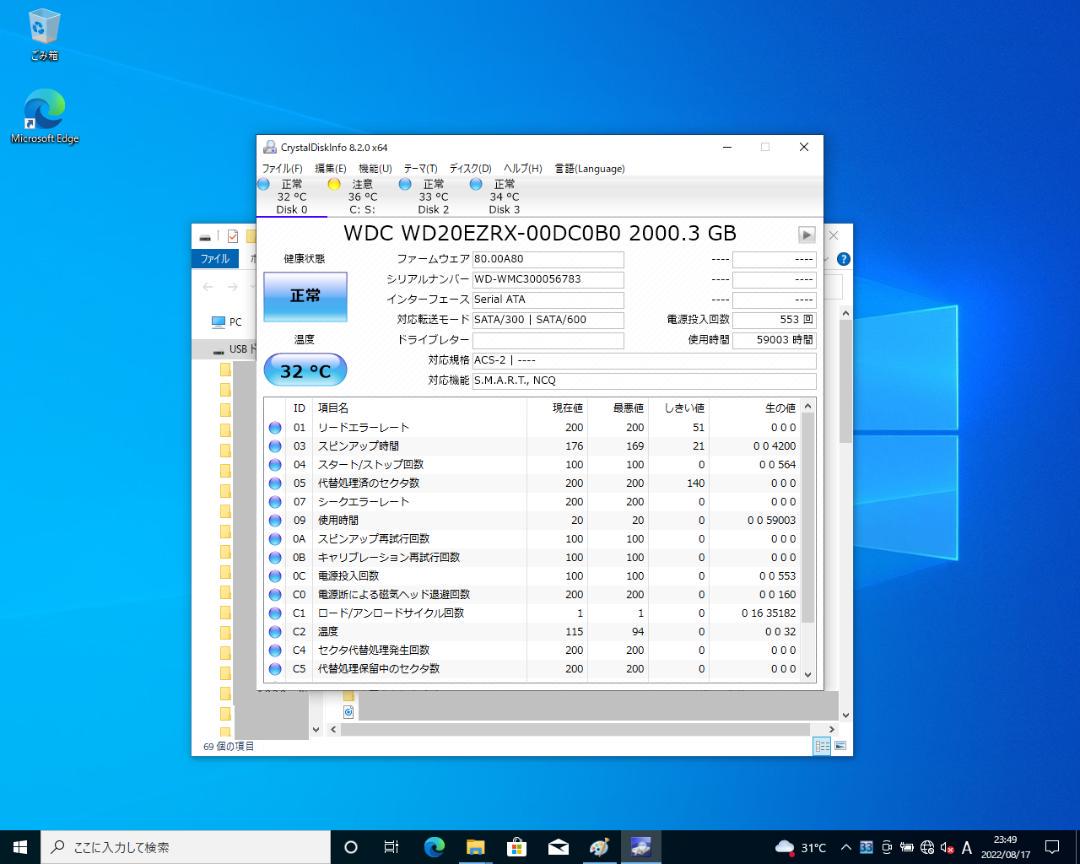Click SMART list scrollbar up arrow
This screenshot has width=1080, height=864.
[809, 407]
